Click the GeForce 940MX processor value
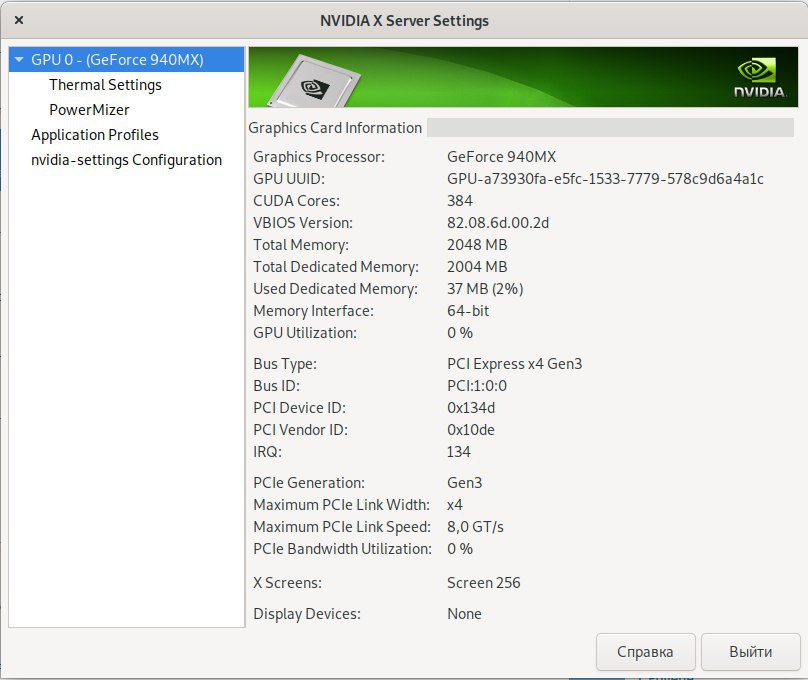Image resolution: width=808 pixels, height=680 pixels. coord(501,157)
